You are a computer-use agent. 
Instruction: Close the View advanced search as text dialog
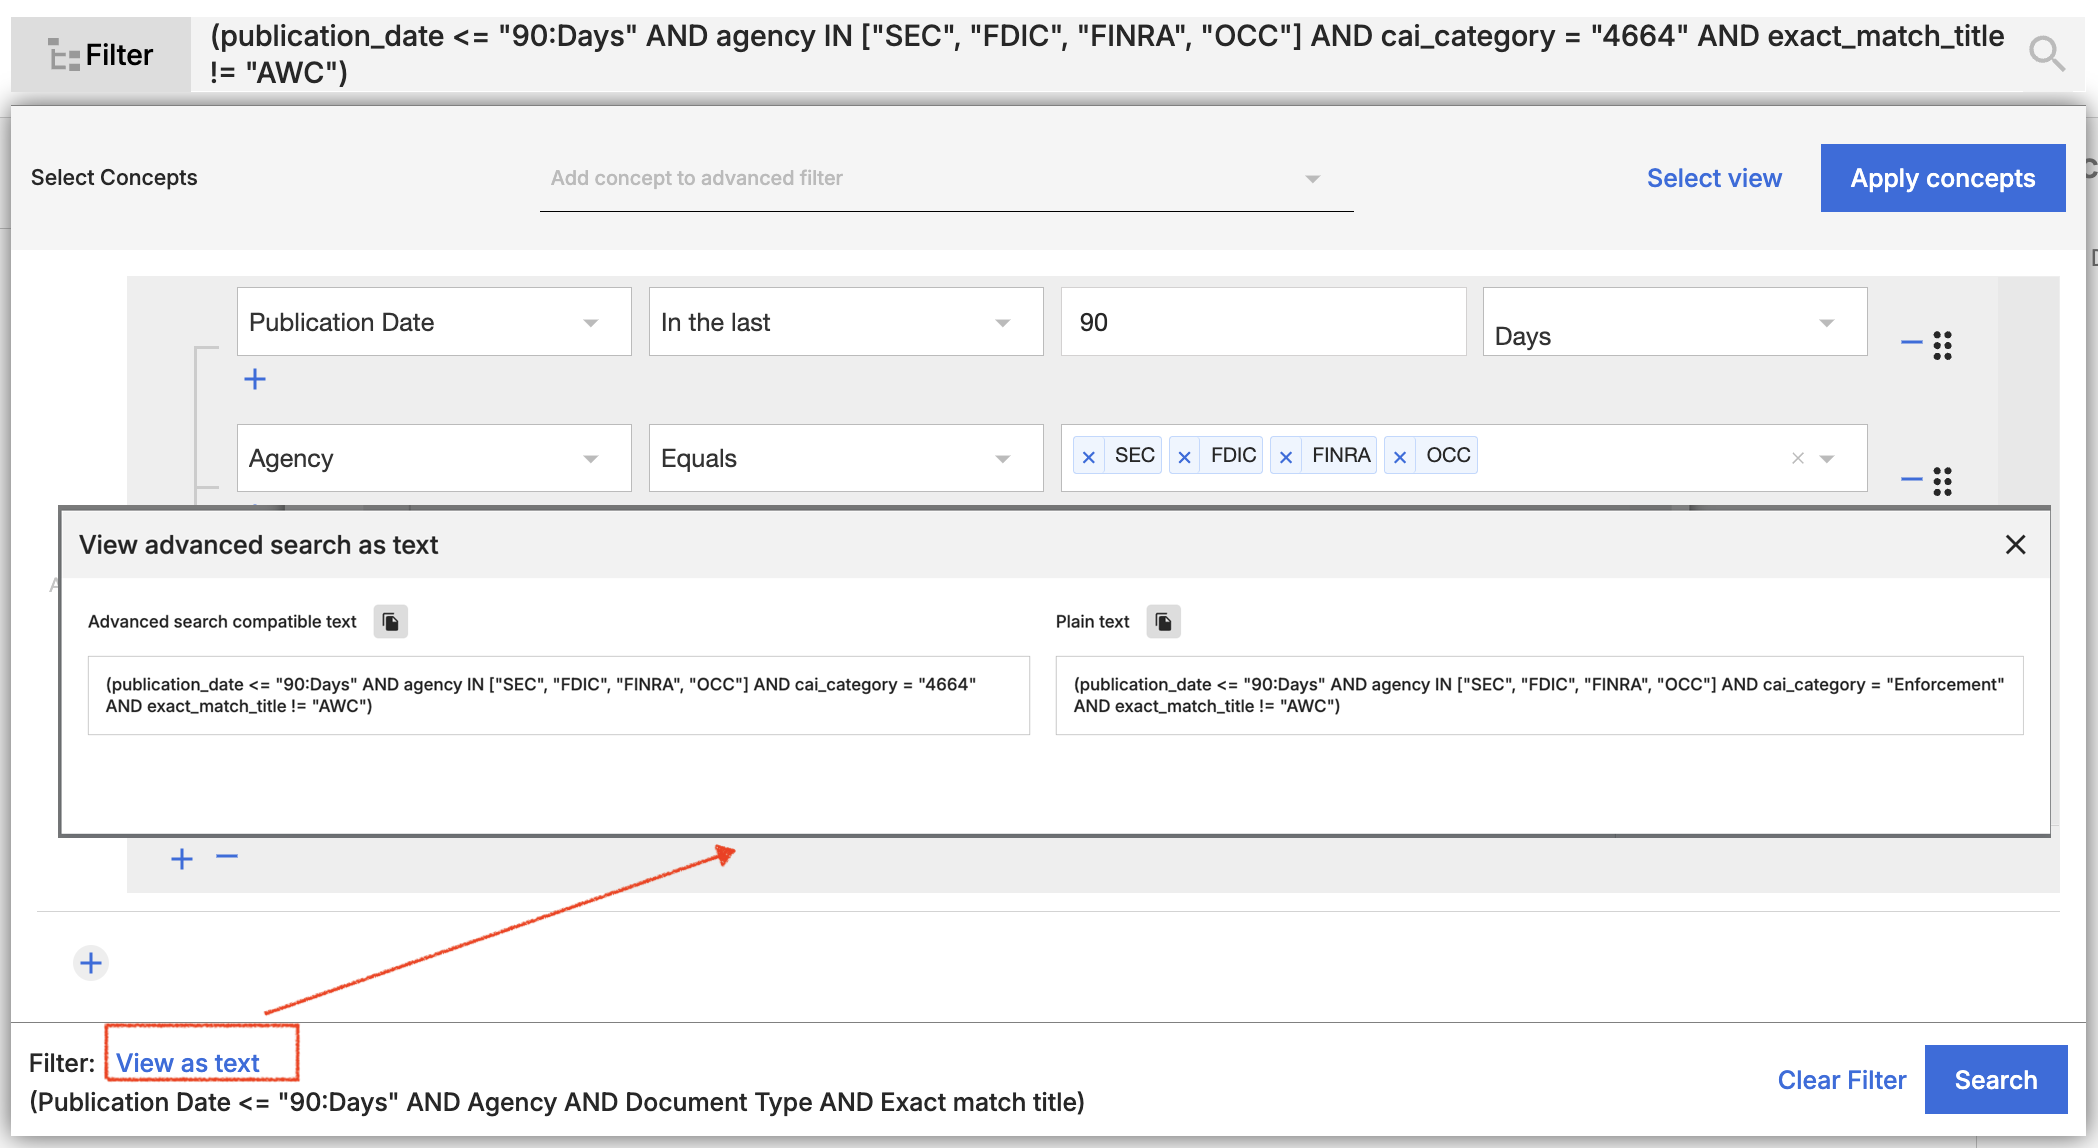(x=2015, y=545)
